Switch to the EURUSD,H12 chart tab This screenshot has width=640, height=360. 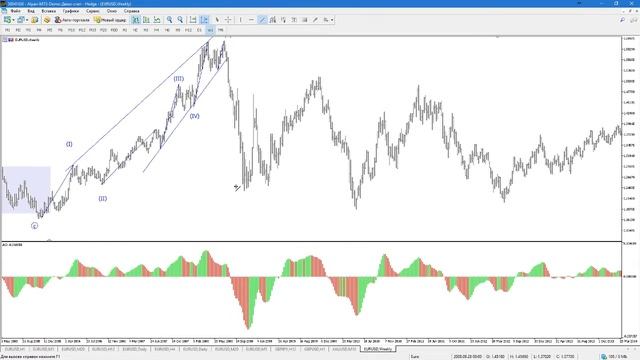pos(103,349)
